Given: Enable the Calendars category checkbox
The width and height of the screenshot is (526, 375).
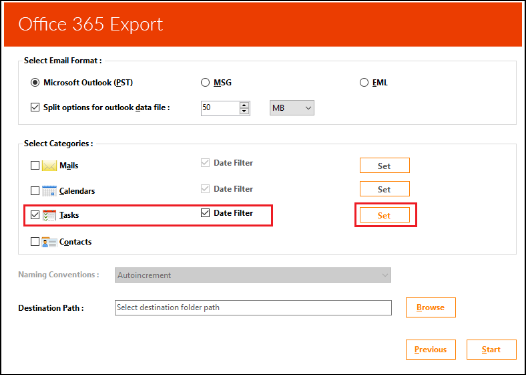Looking at the screenshot, I should pos(35,191).
